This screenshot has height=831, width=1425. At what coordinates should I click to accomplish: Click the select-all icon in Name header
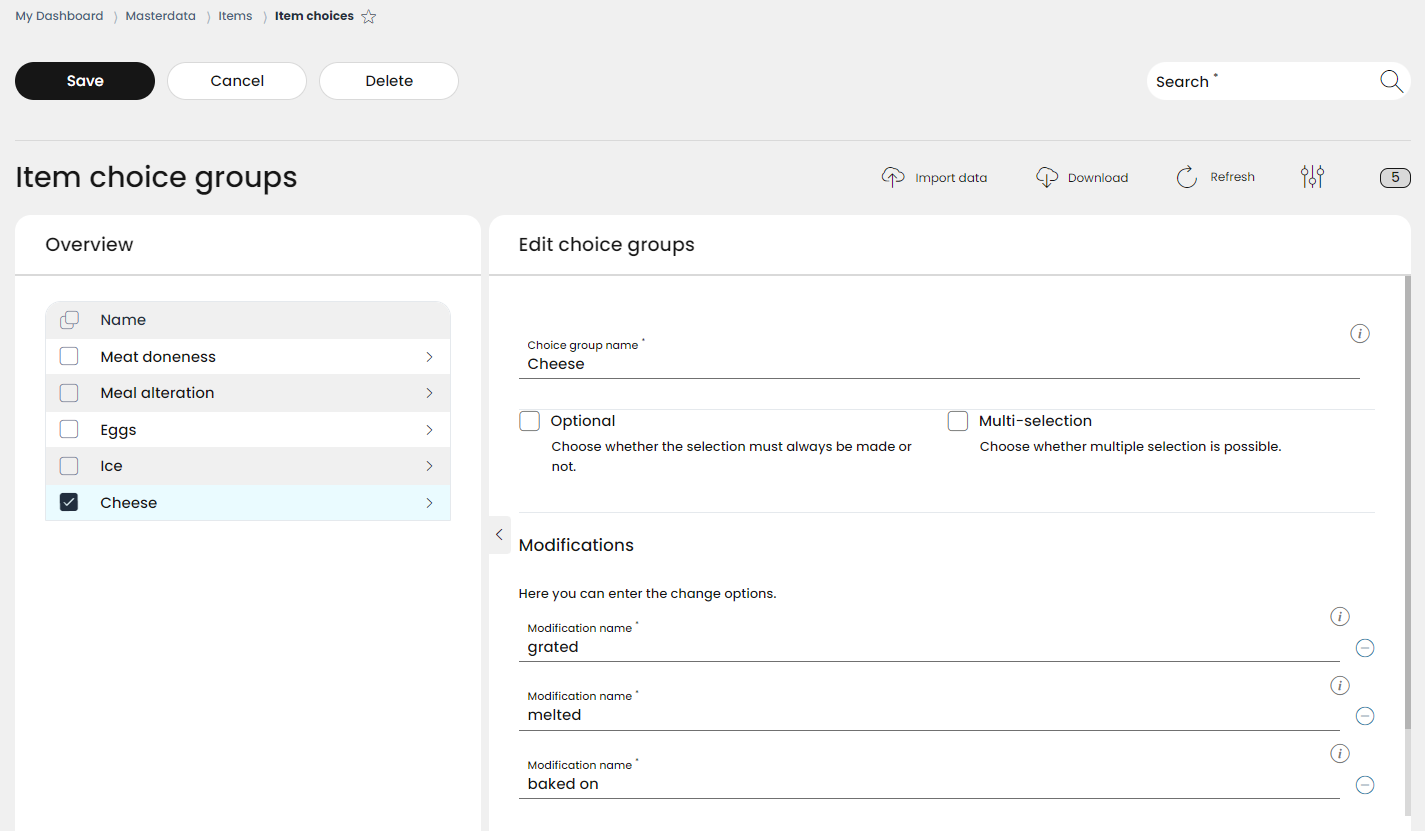point(69,320)
